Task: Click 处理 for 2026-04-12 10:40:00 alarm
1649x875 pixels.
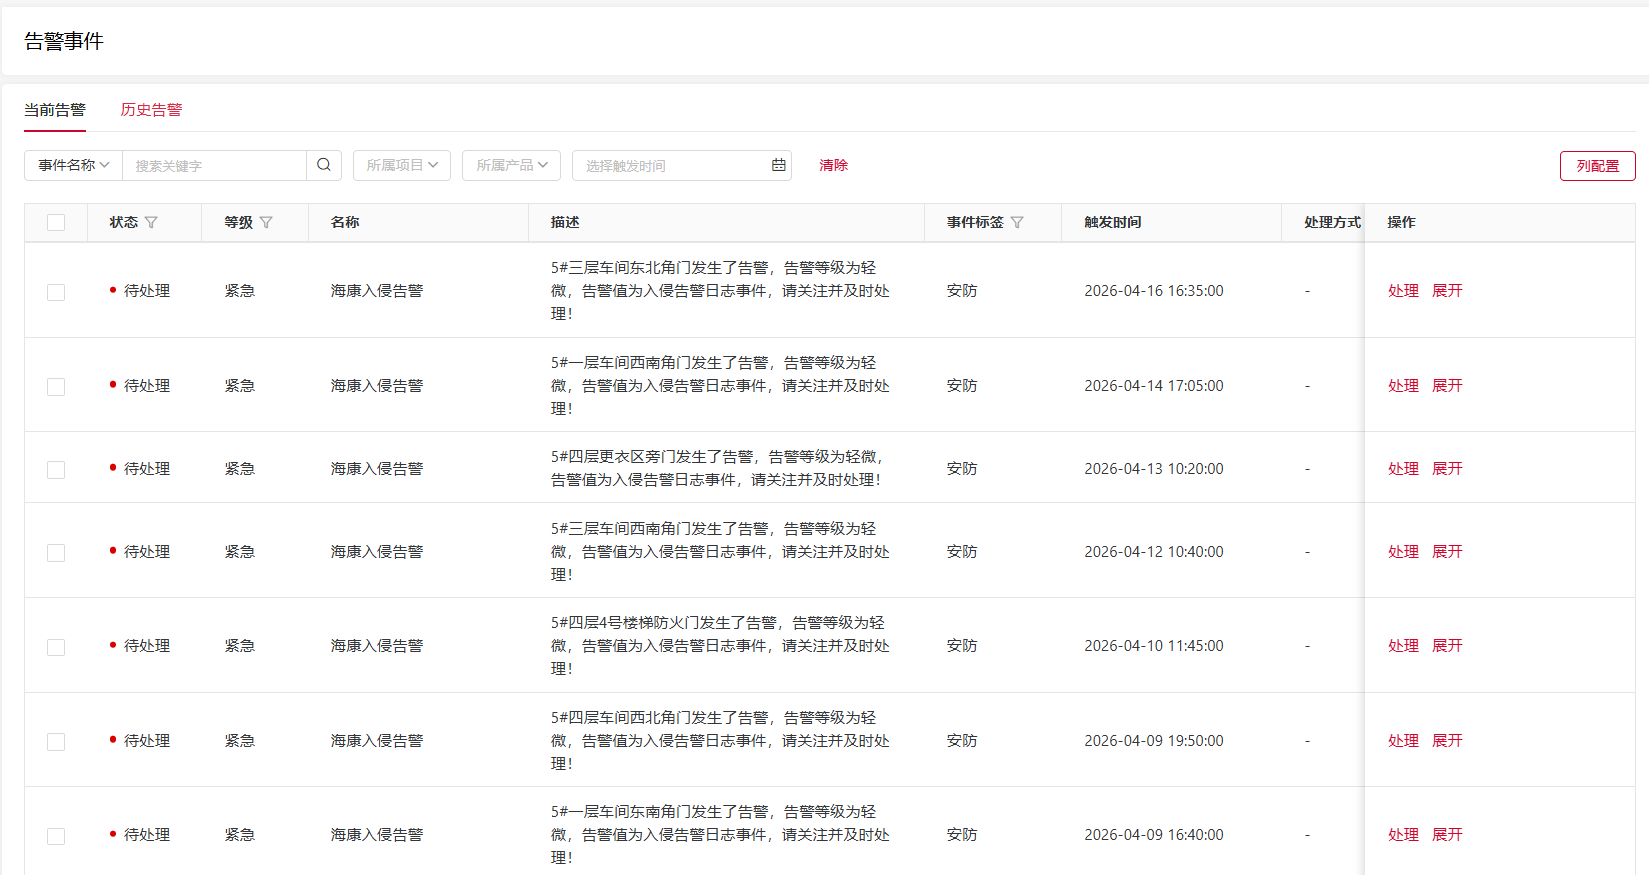Action: coord(1403,552)
